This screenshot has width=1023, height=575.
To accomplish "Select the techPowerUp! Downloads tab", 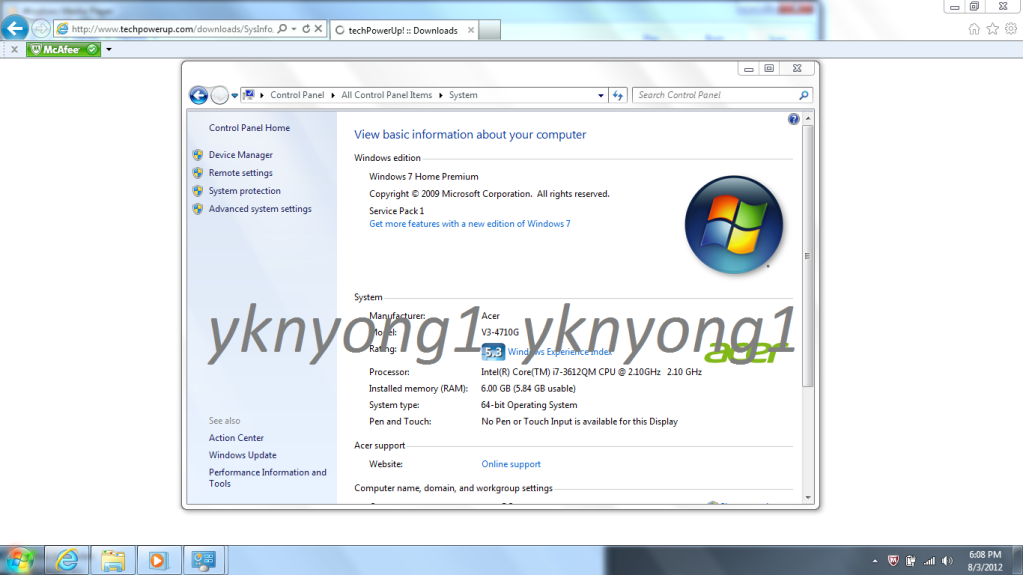I will tap(403, 30).
